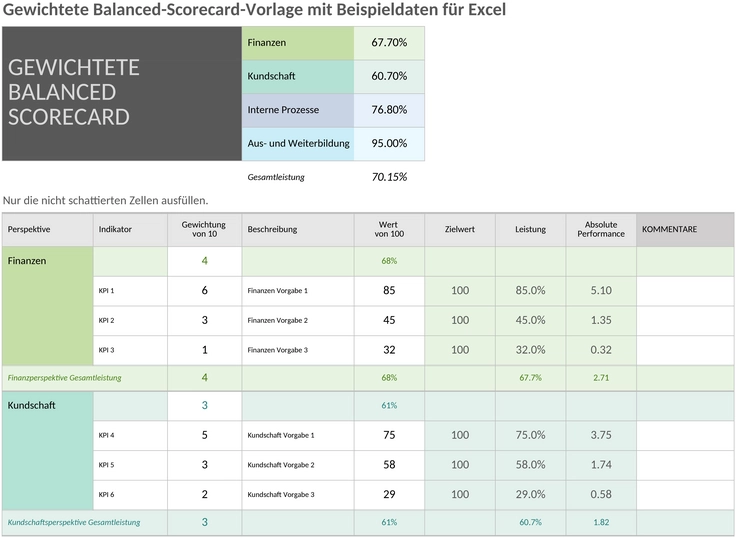Image resolution: width=736 pixels, height=538 pixels.
Task: Edit the KPI 1 value 85
Action: tap(389, 291)
